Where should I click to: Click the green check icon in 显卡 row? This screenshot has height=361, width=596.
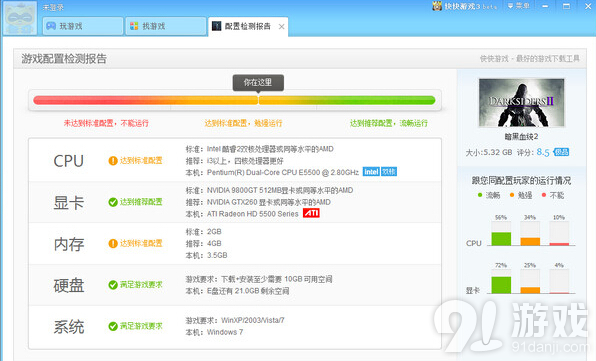tap(113, 202)
